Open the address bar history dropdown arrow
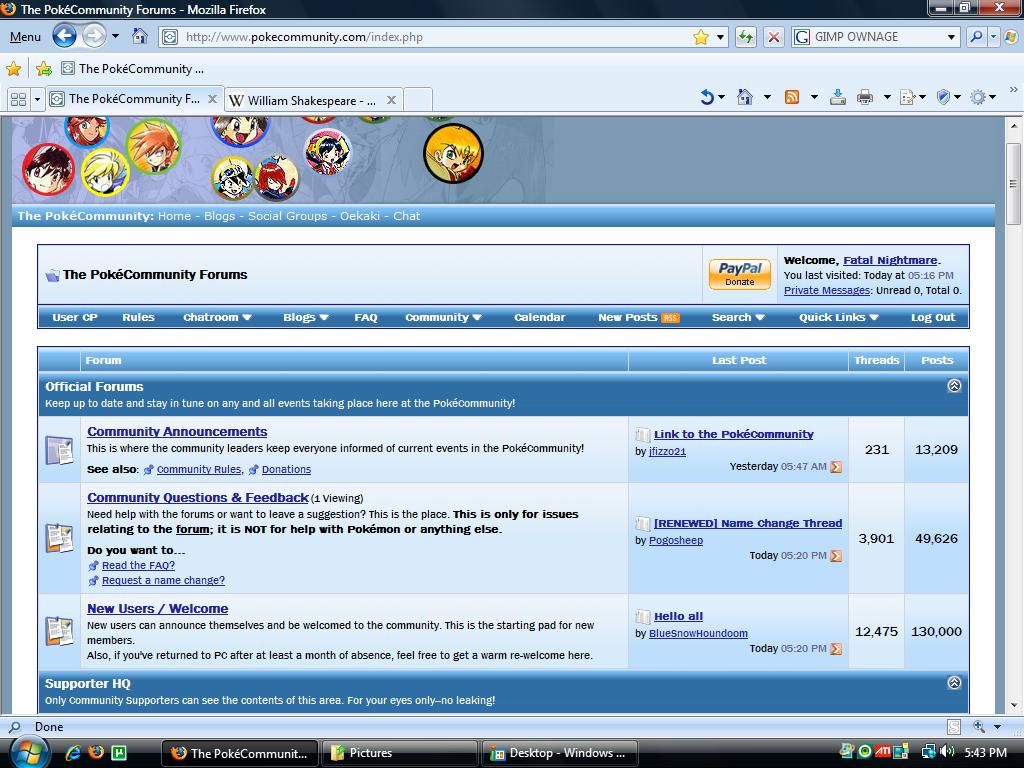1024x768 pixels. (720, 37)
